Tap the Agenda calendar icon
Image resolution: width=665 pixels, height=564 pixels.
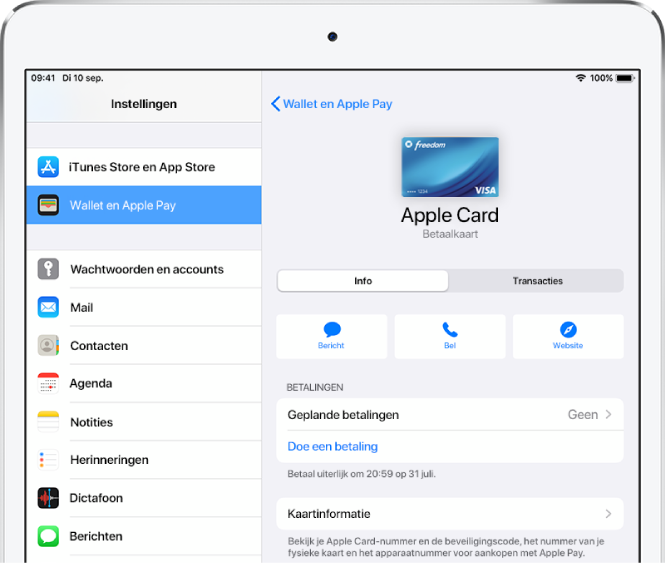point(48,383)
